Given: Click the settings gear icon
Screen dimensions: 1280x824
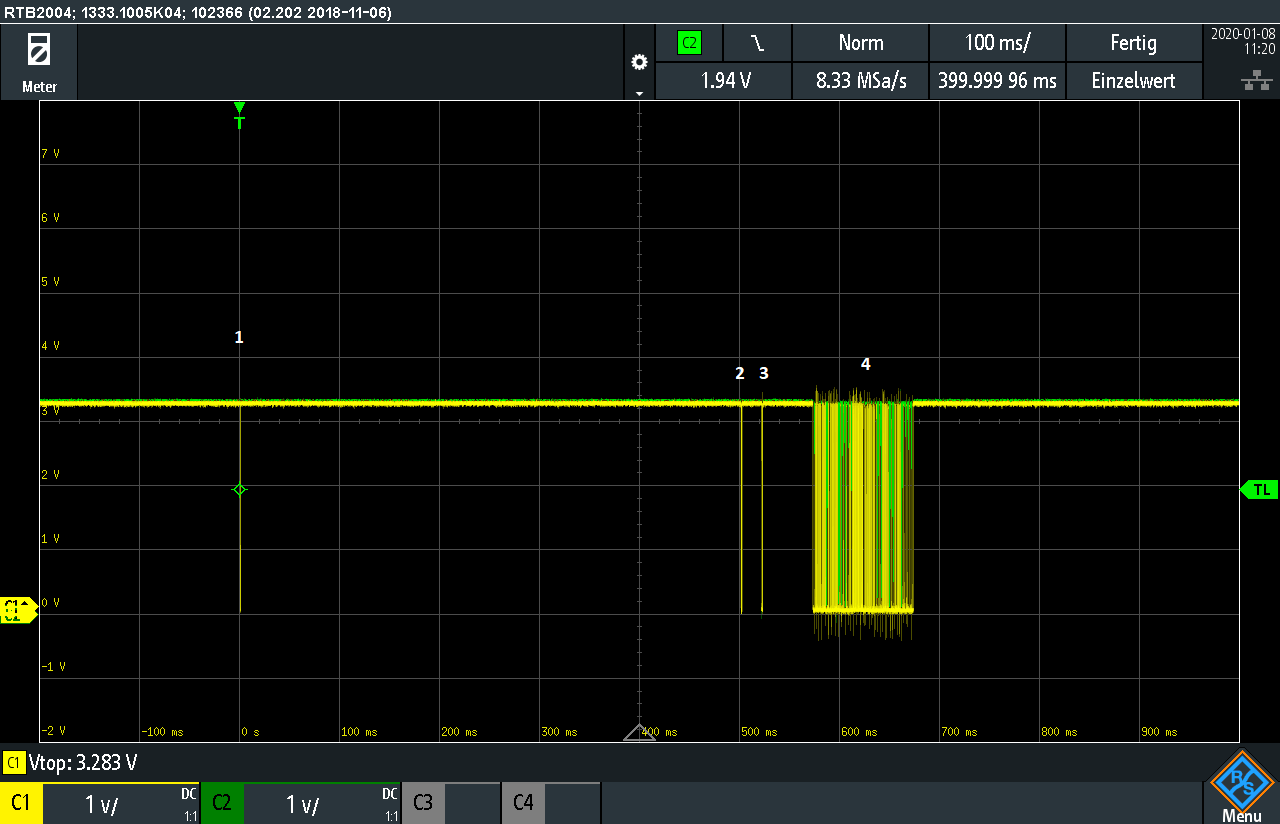Looking at the screenshot, I should coord(639,62).
